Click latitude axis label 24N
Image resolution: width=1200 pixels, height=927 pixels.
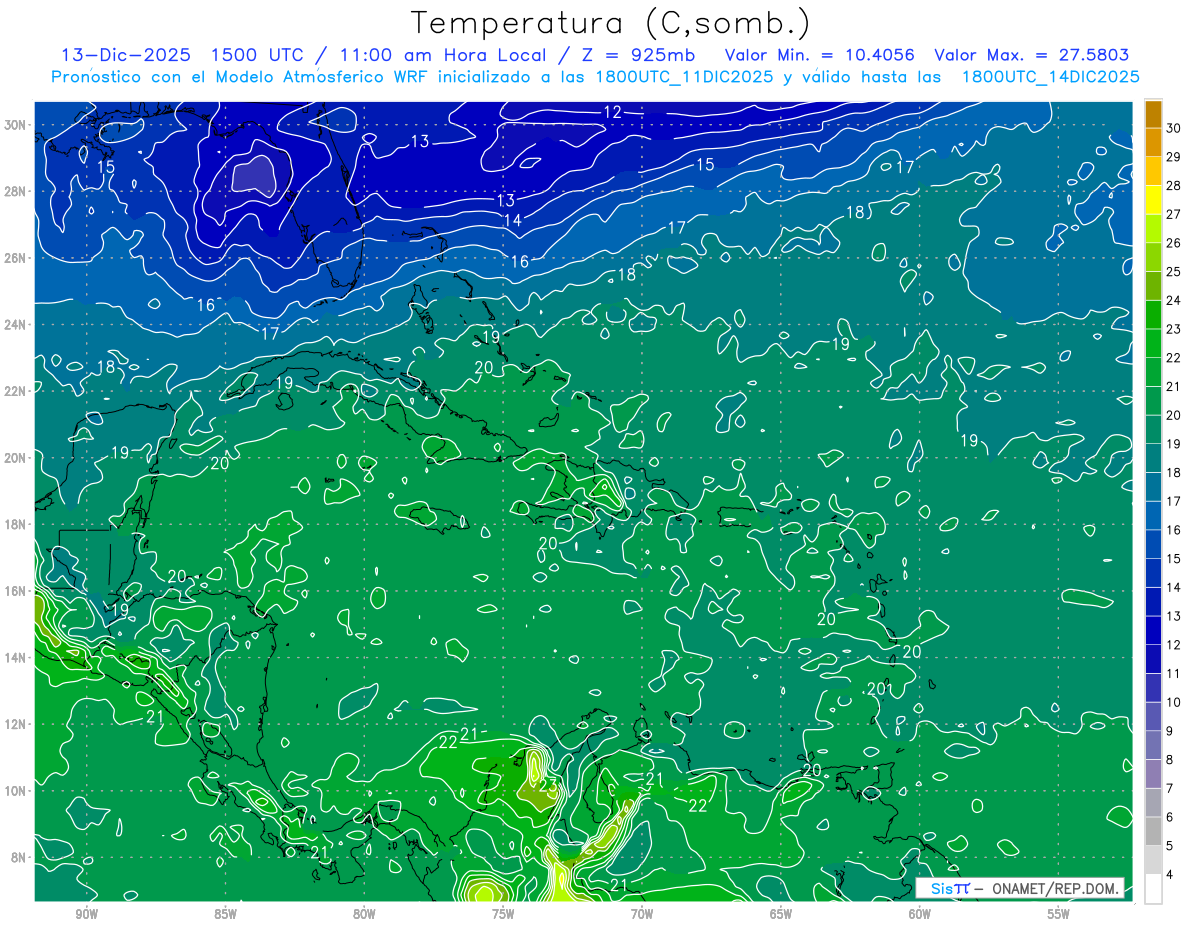point(17,325)
